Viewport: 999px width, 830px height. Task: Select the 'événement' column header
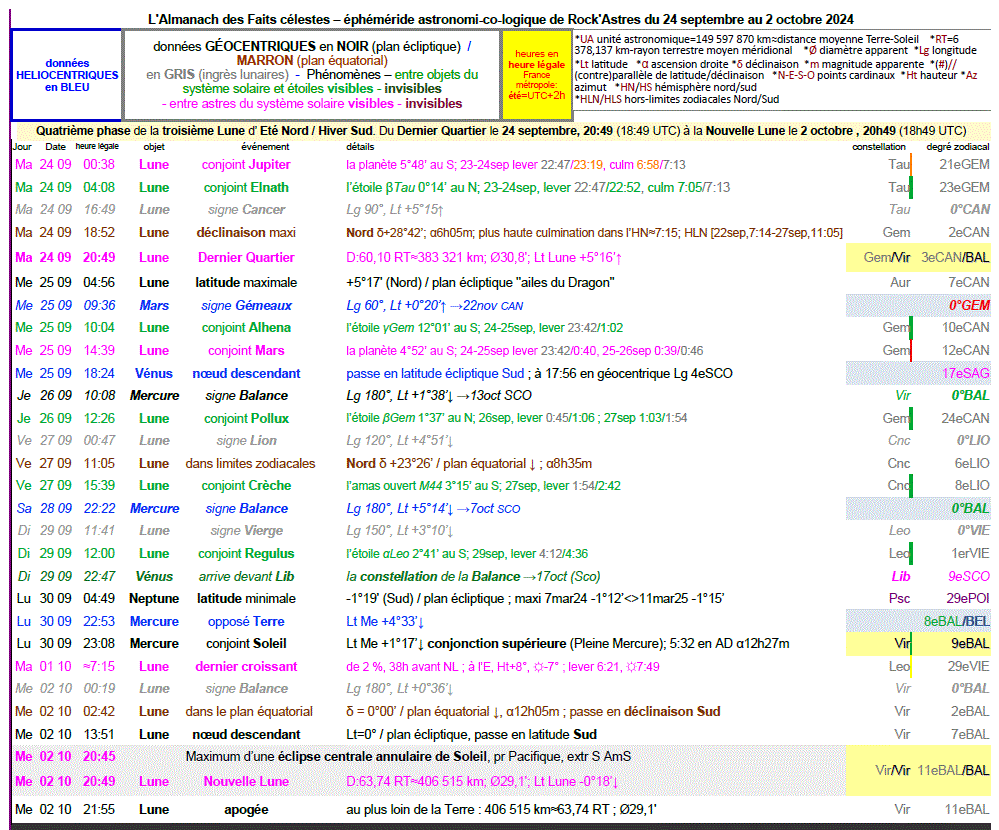click(264, 147)
